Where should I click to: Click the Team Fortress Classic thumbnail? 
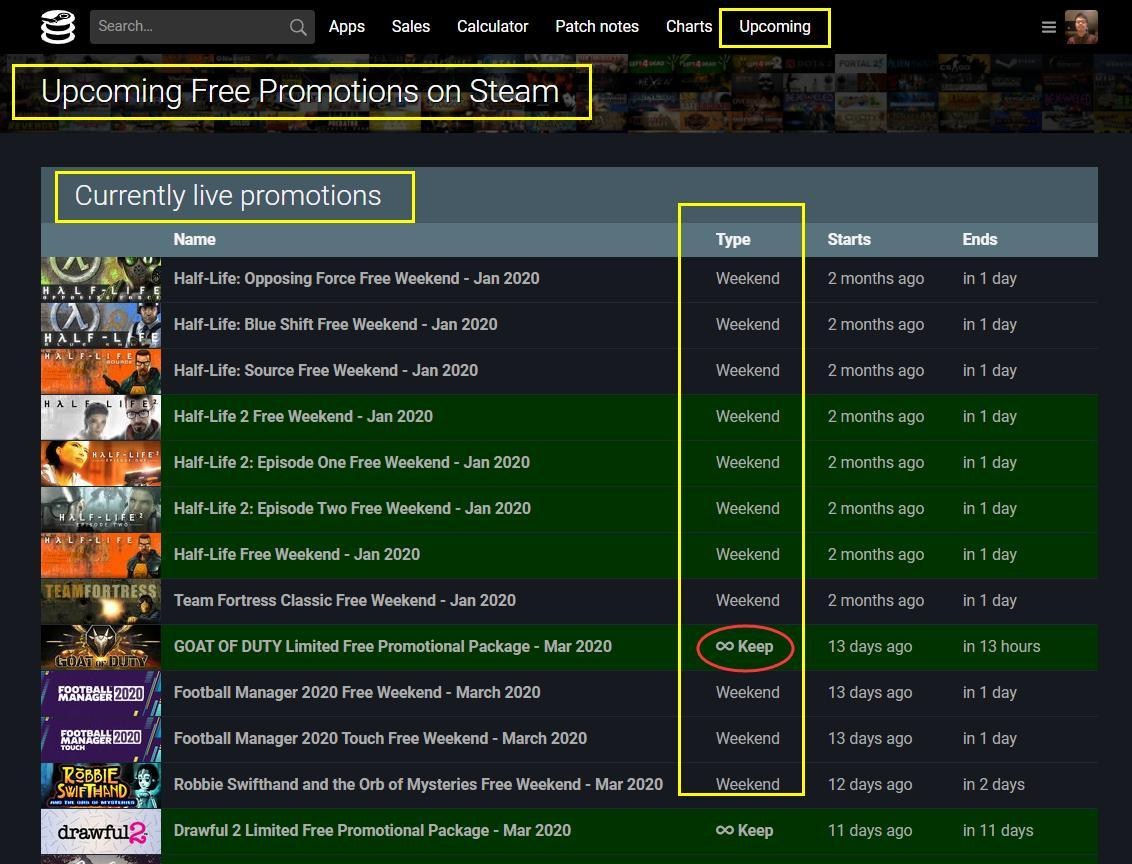(x=101, y=601)
